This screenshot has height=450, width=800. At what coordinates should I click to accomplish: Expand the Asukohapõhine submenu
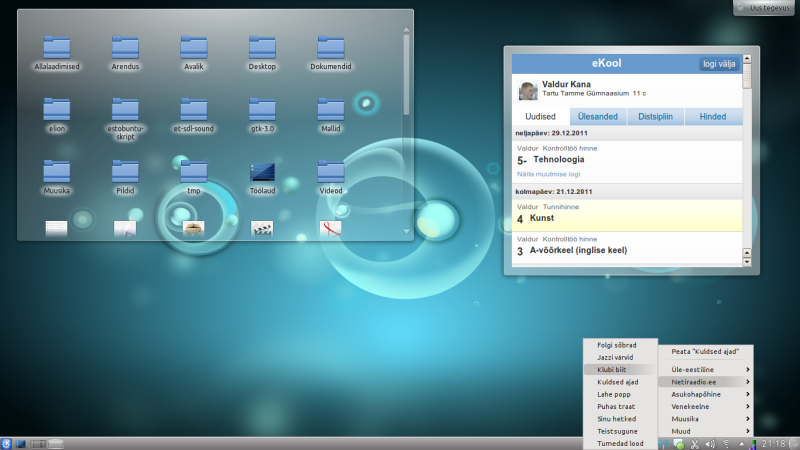tap(705, 394)
